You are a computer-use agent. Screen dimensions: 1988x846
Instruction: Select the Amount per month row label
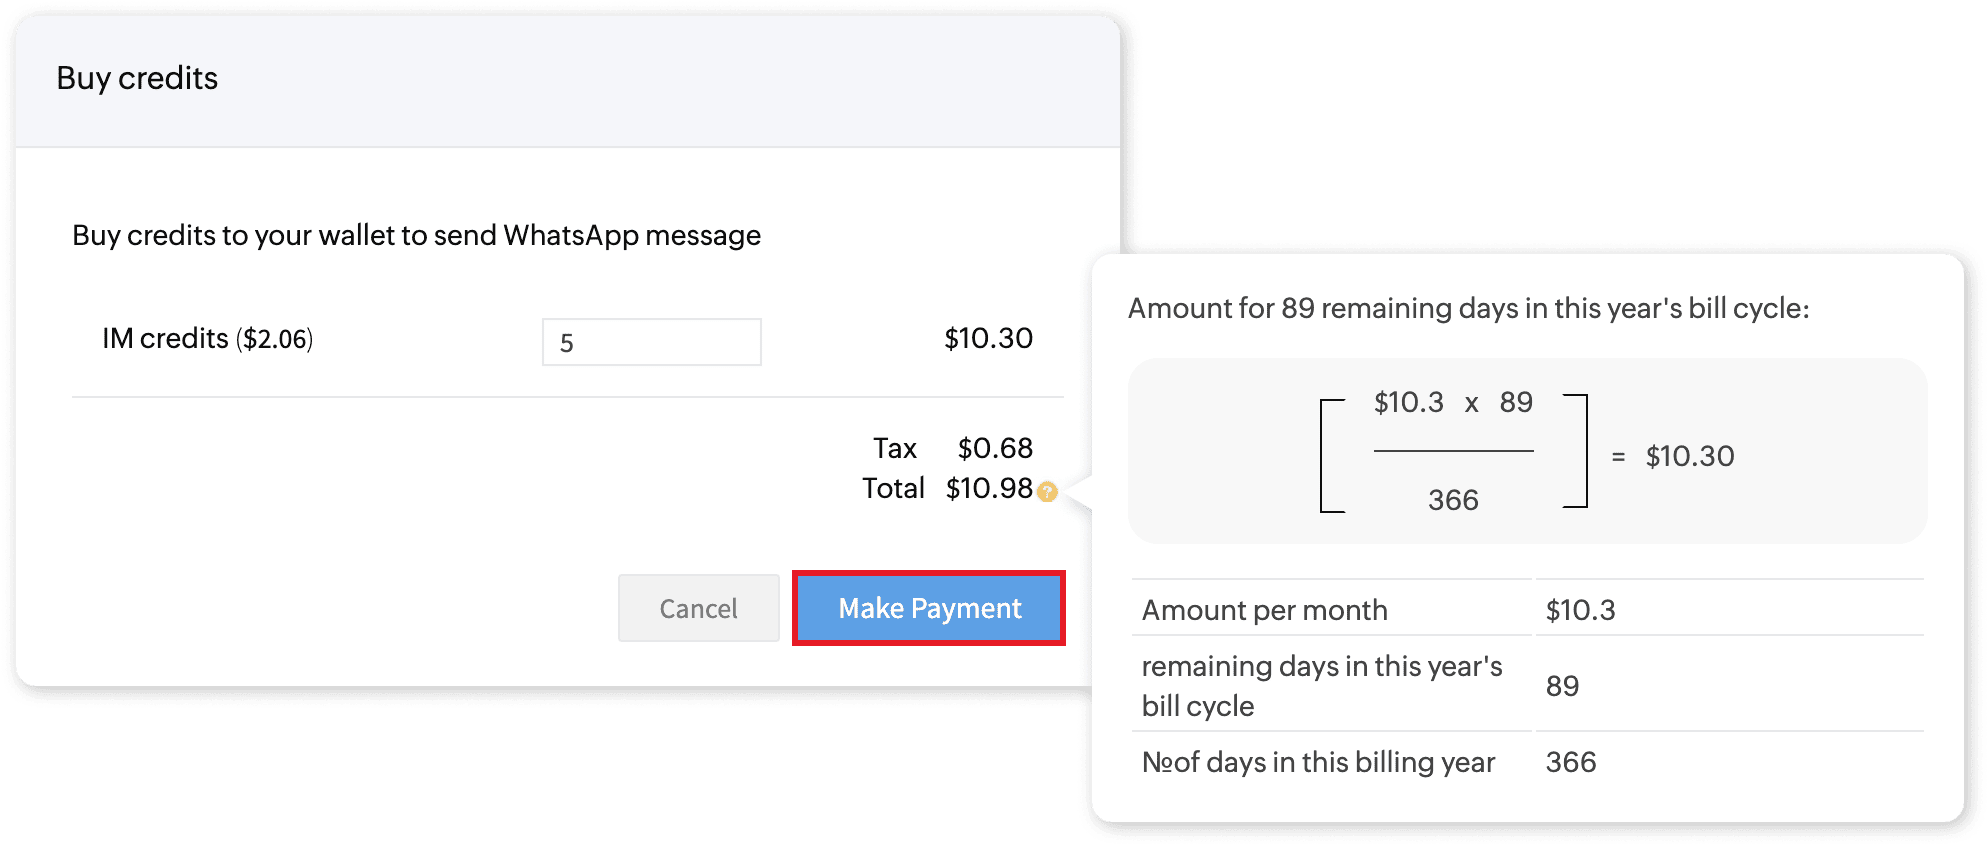click(1264, 610)
